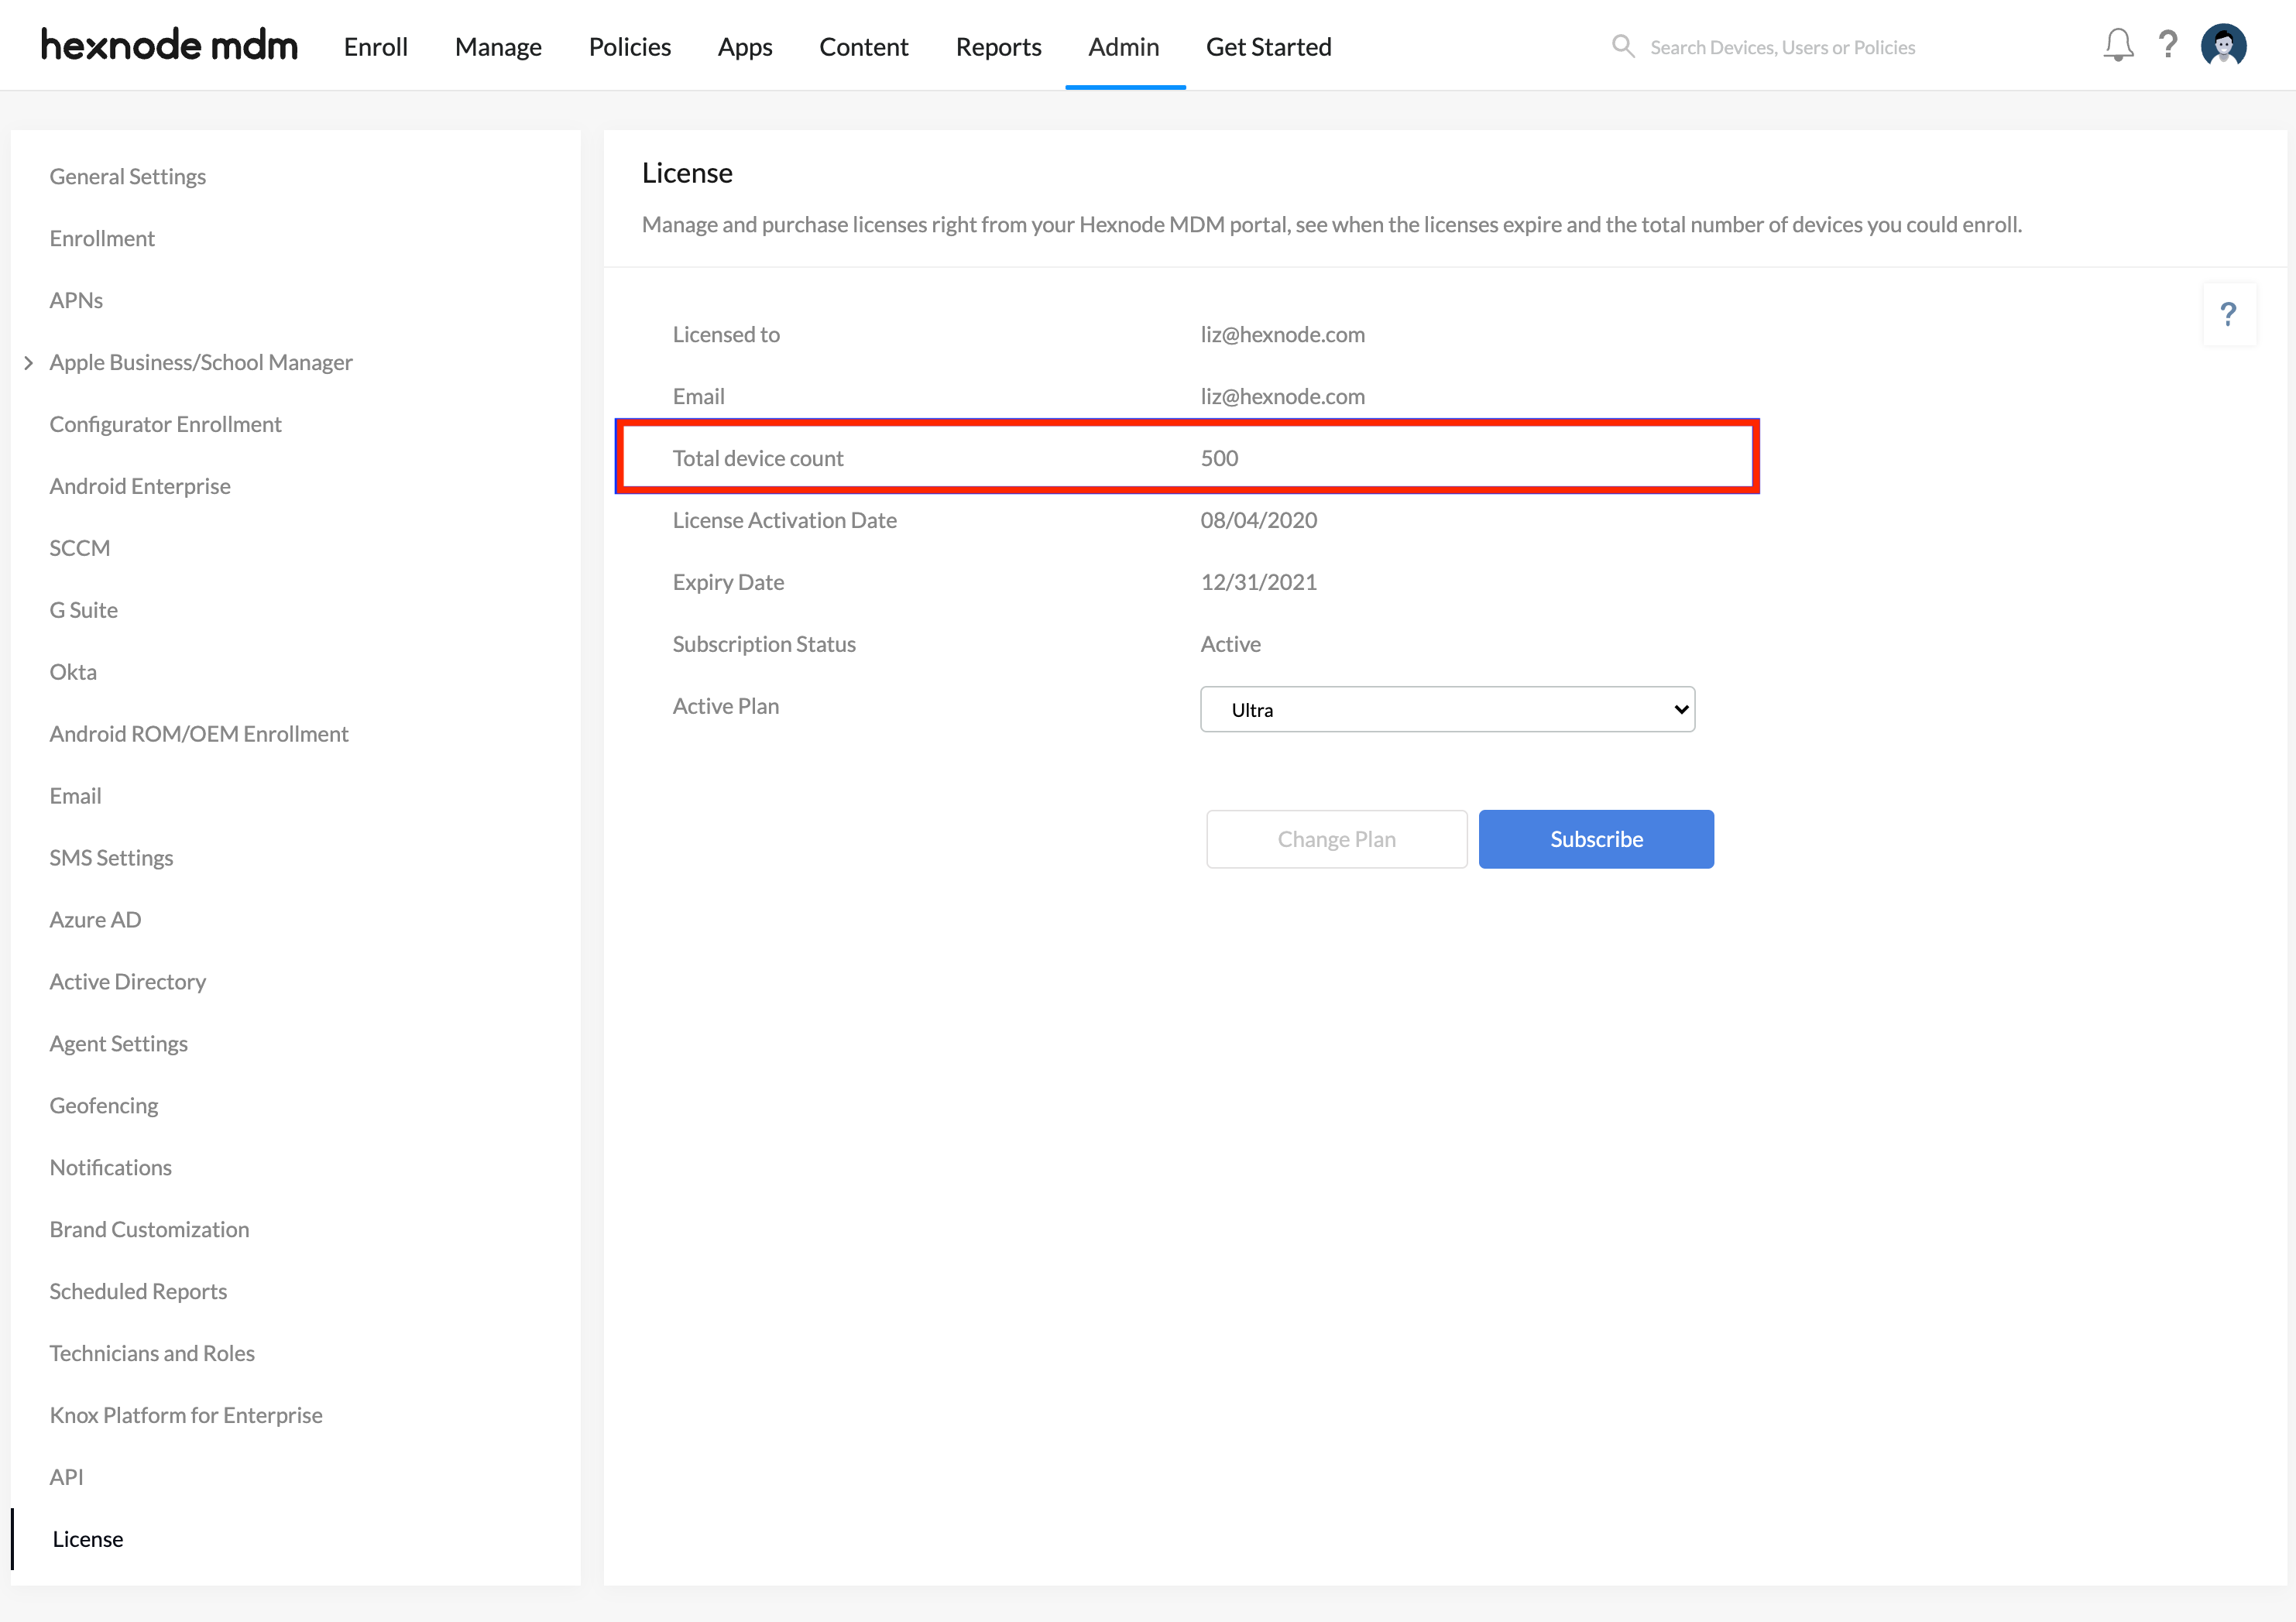Open the notifications bell icon

click(2118, 45)
